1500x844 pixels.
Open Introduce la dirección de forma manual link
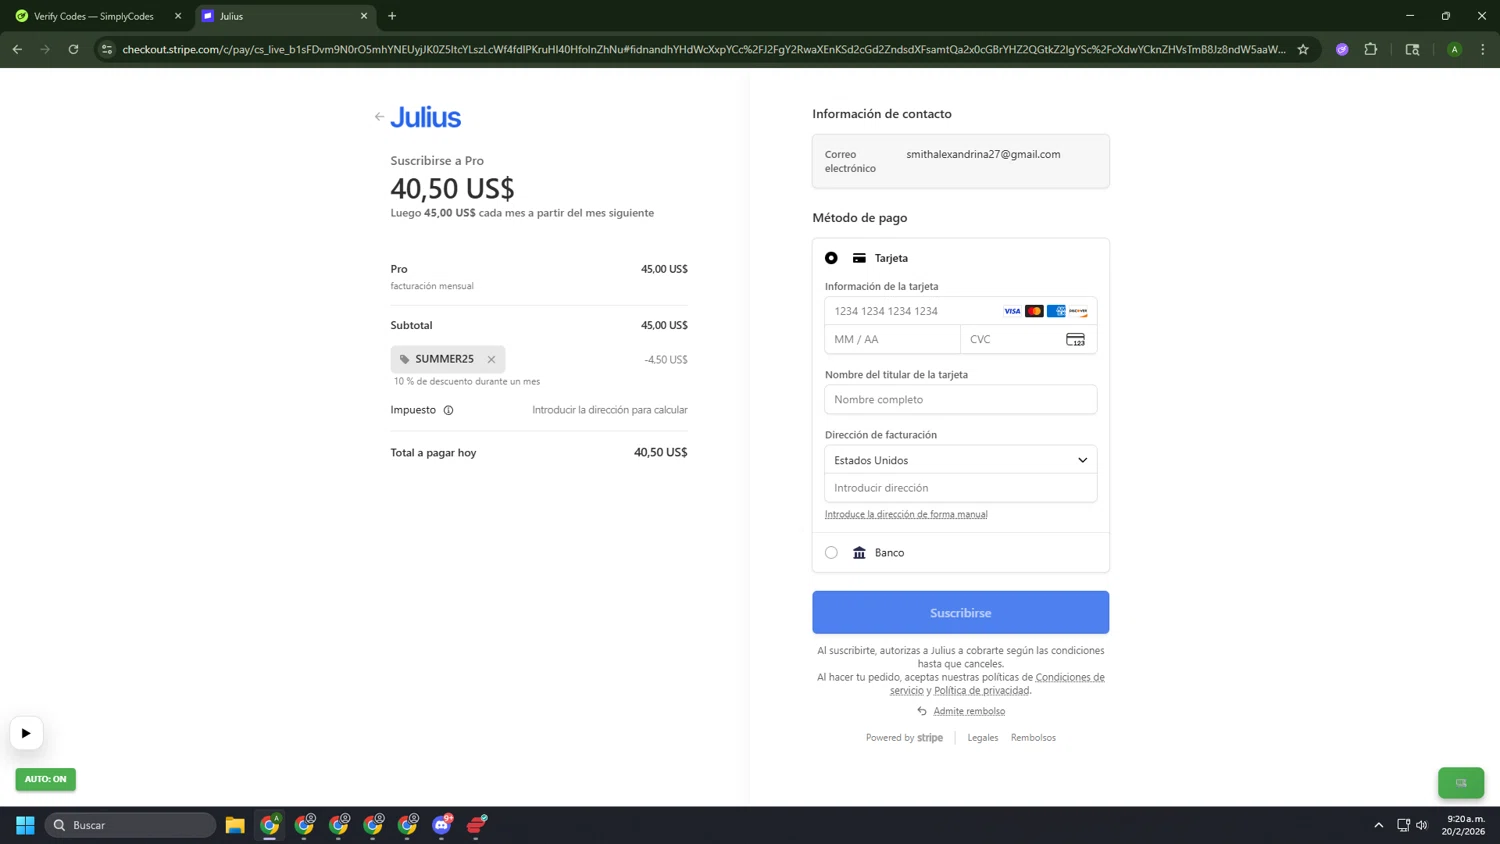click(906, 514)
